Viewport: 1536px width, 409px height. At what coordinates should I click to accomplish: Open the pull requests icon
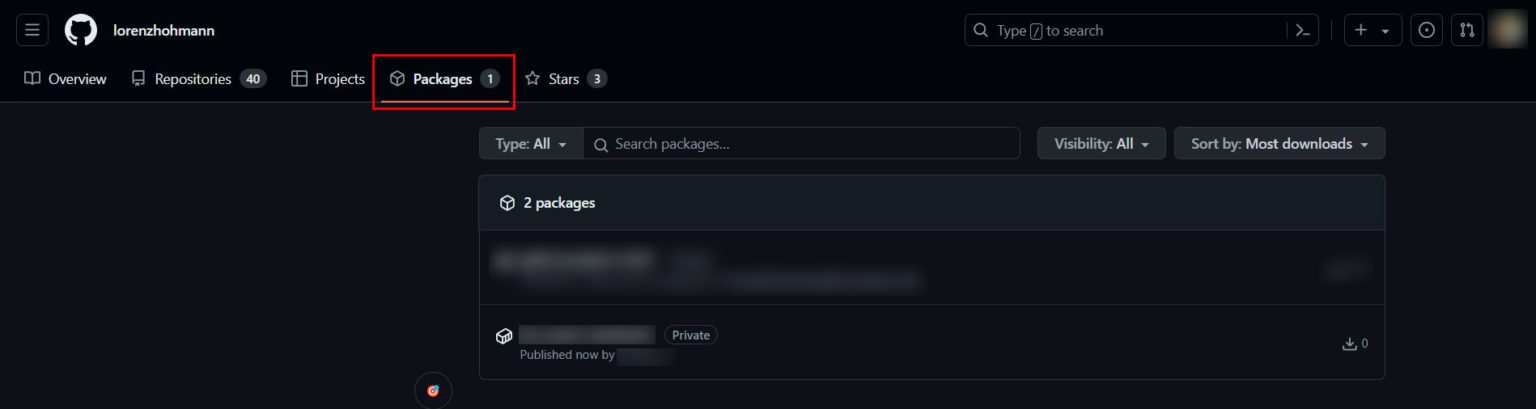[x=1467, y=31]
